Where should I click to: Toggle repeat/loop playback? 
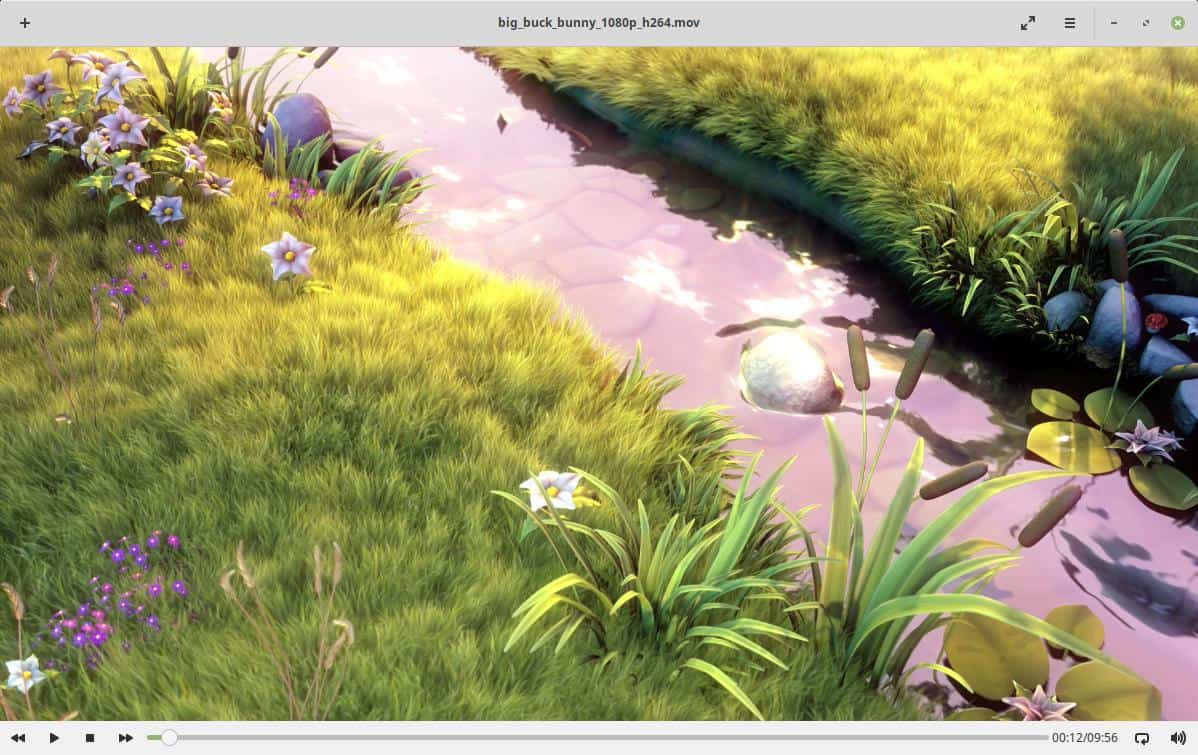[1141, 737]
